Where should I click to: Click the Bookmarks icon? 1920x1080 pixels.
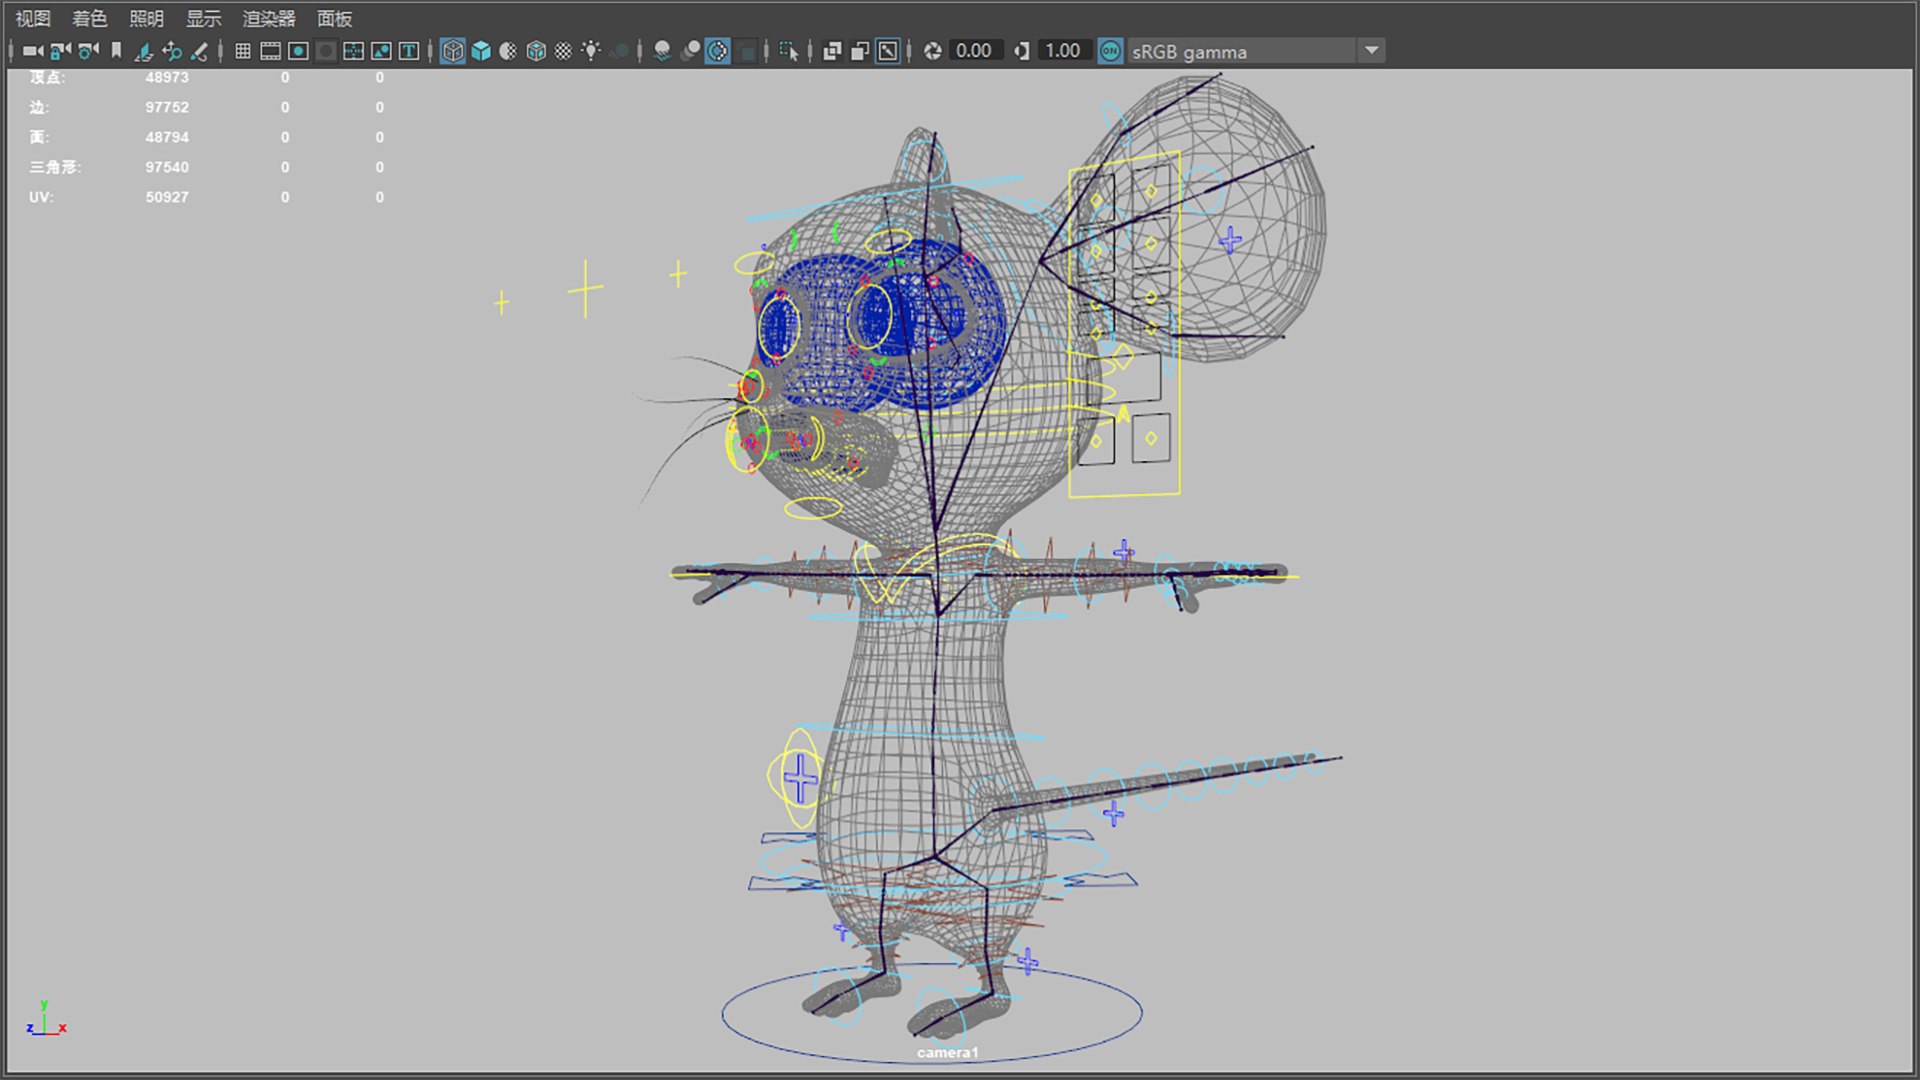pyautogui.click(x=116, y=51)
